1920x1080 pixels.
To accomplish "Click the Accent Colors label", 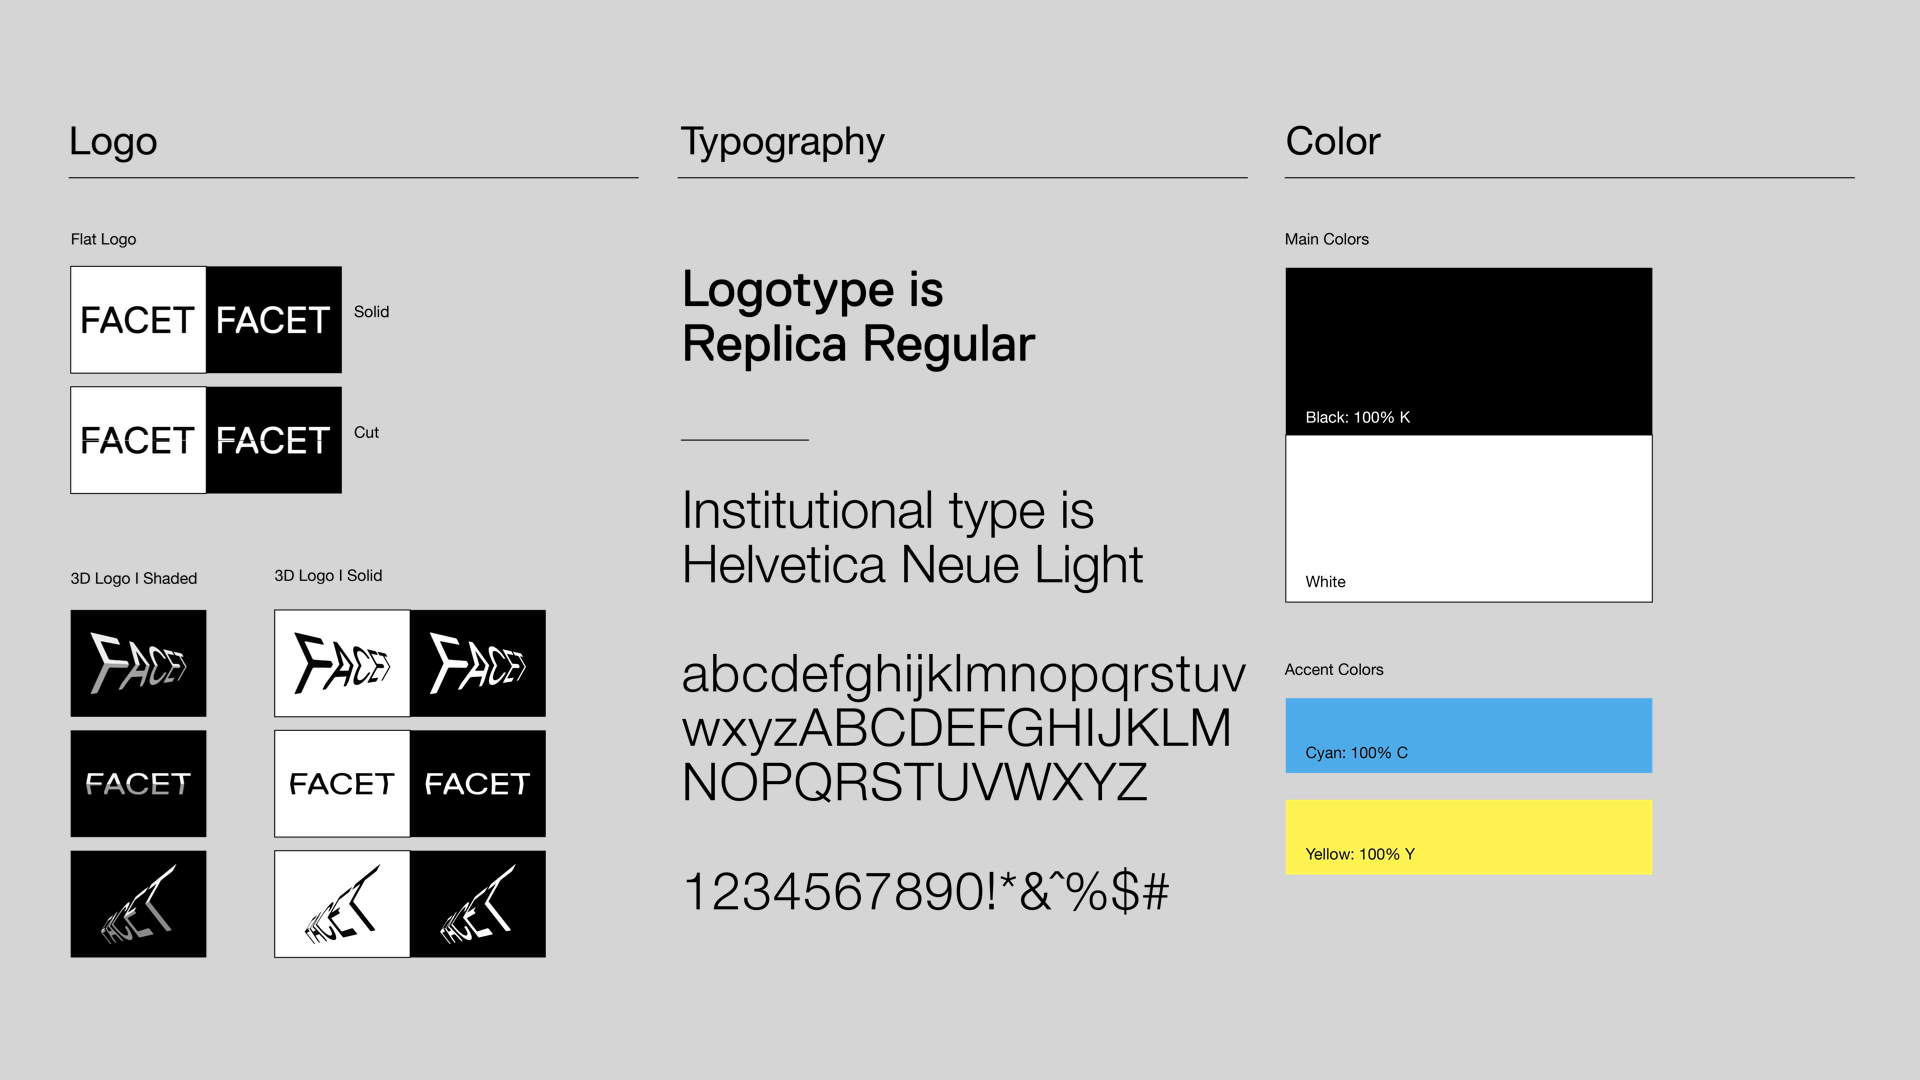I will coord(1334,670).
